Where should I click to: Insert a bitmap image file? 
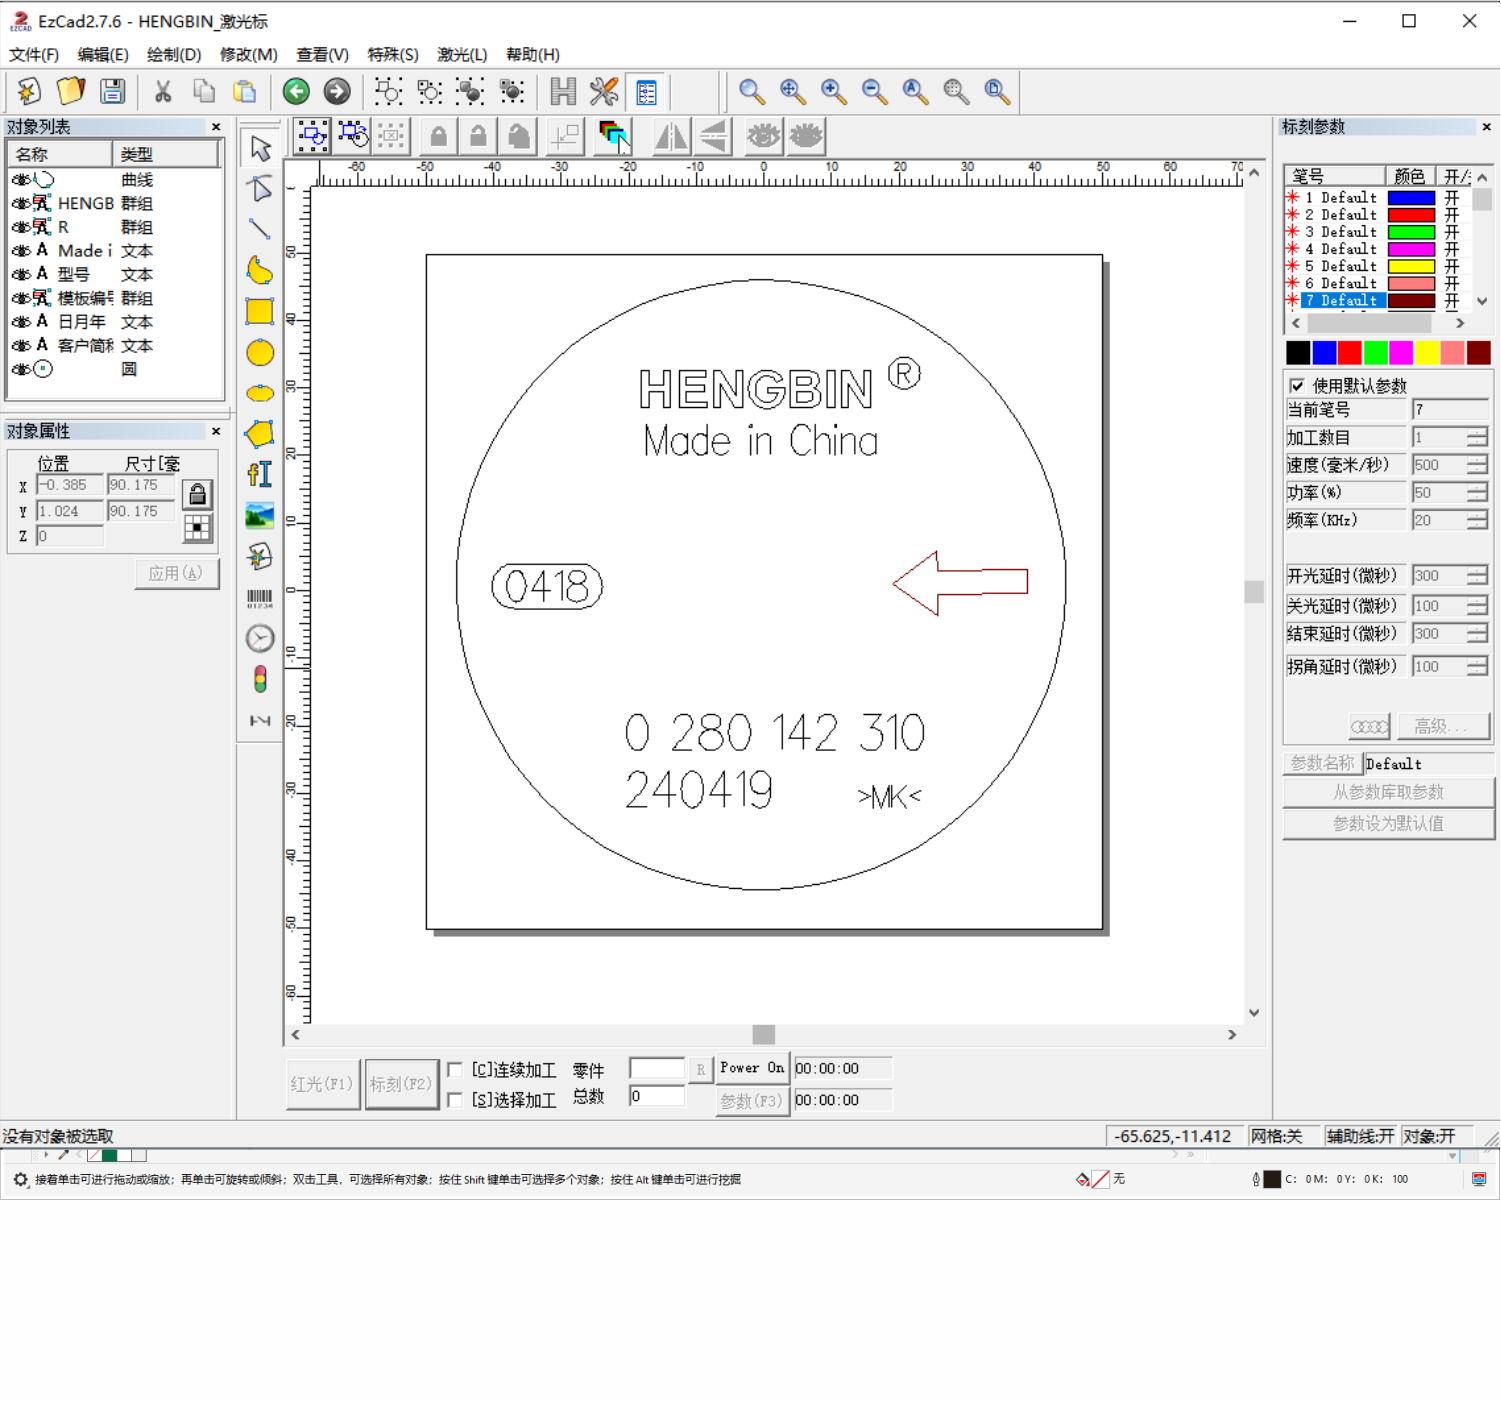260,516
